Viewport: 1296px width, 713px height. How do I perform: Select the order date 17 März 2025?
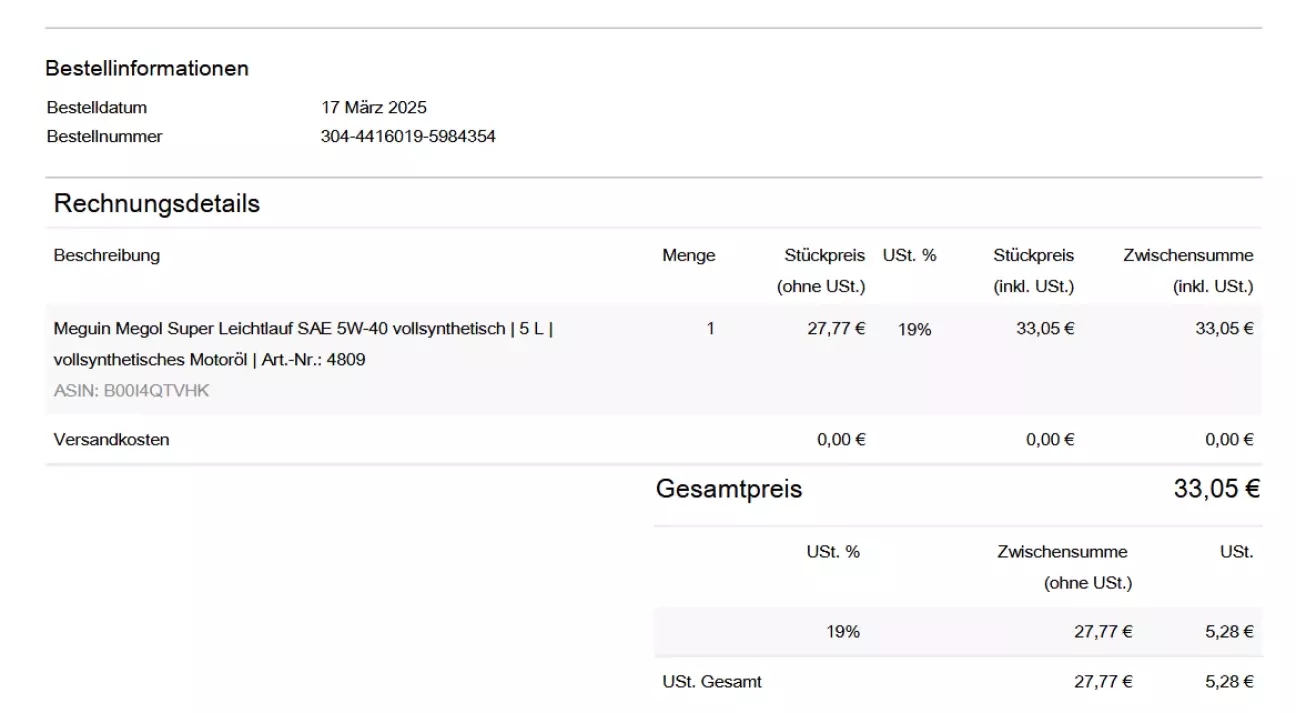coord(373,108)
